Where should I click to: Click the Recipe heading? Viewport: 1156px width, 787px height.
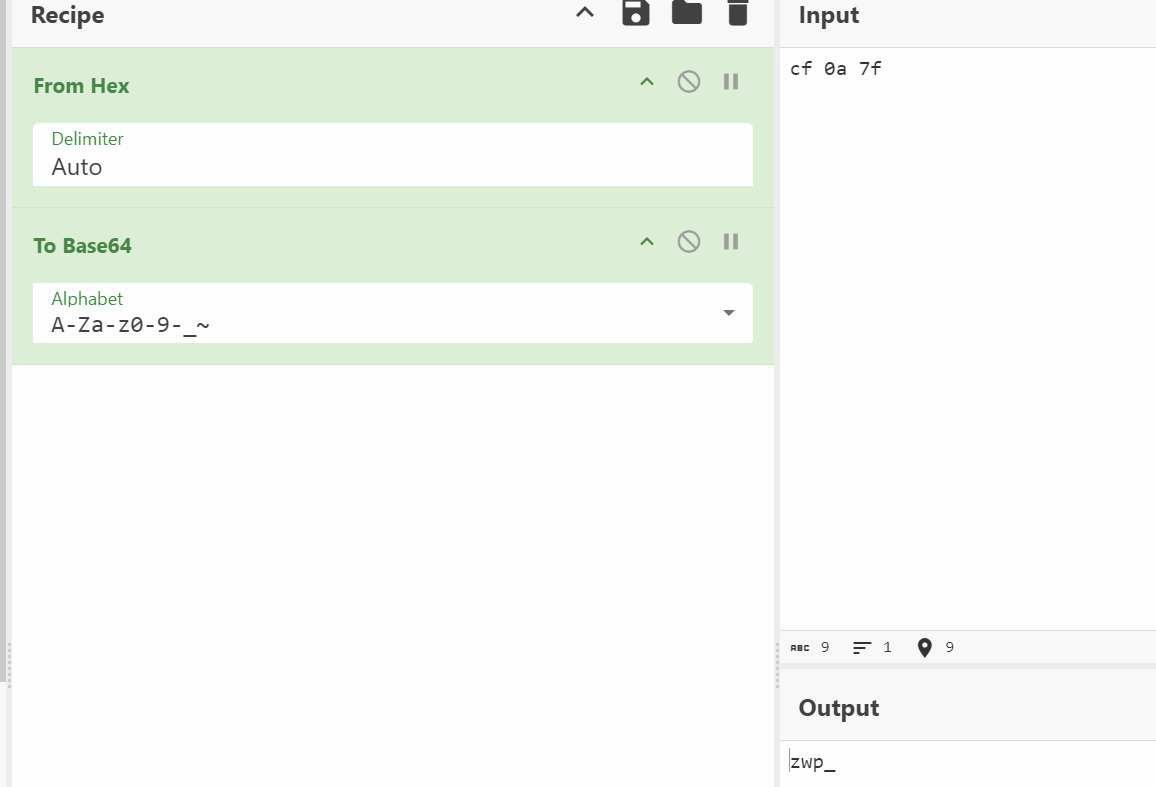[x=68, y=15]
